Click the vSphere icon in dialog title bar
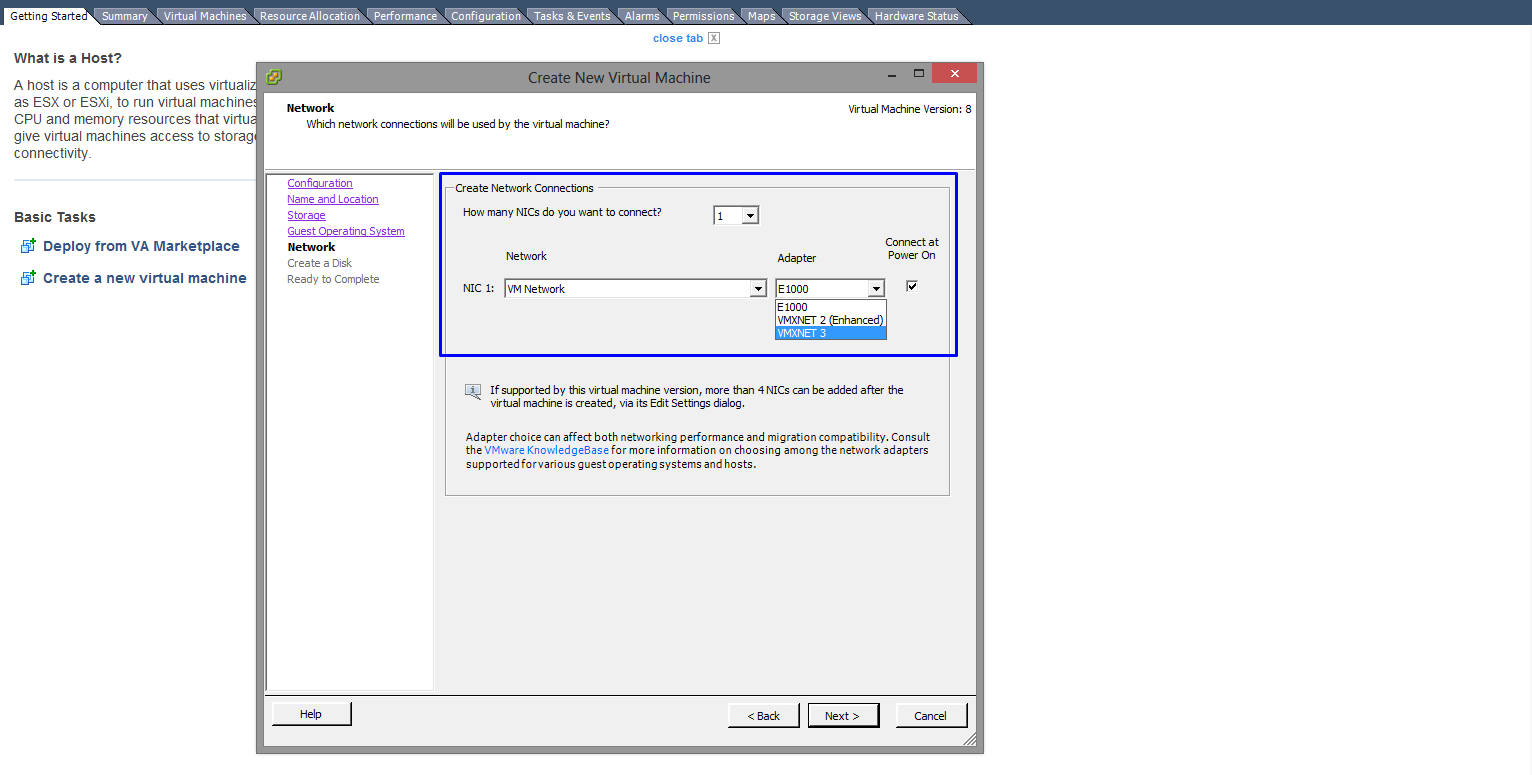Screen dimensions: 1532x775 [274, 77]
